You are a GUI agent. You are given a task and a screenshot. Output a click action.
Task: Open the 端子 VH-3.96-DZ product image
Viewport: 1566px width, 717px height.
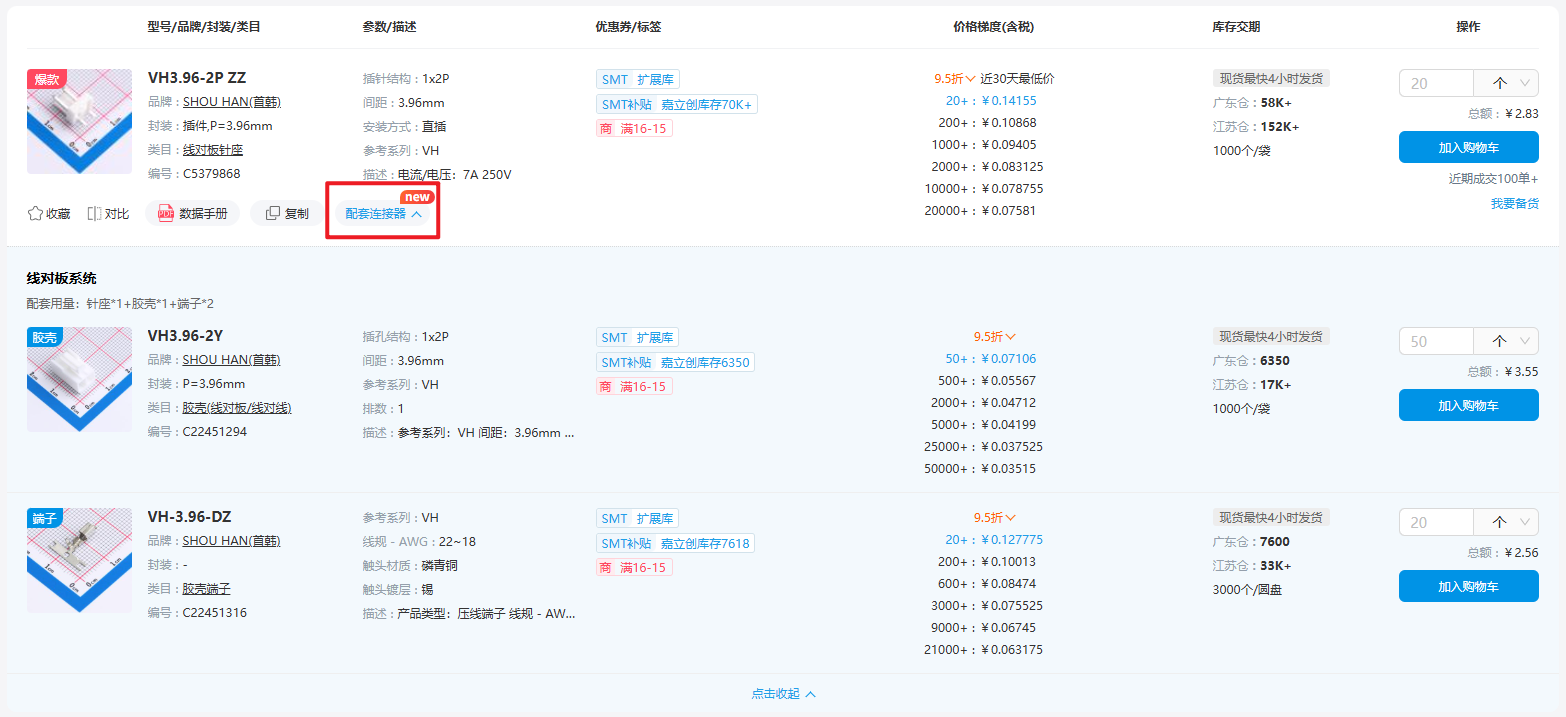coord(79,560)
